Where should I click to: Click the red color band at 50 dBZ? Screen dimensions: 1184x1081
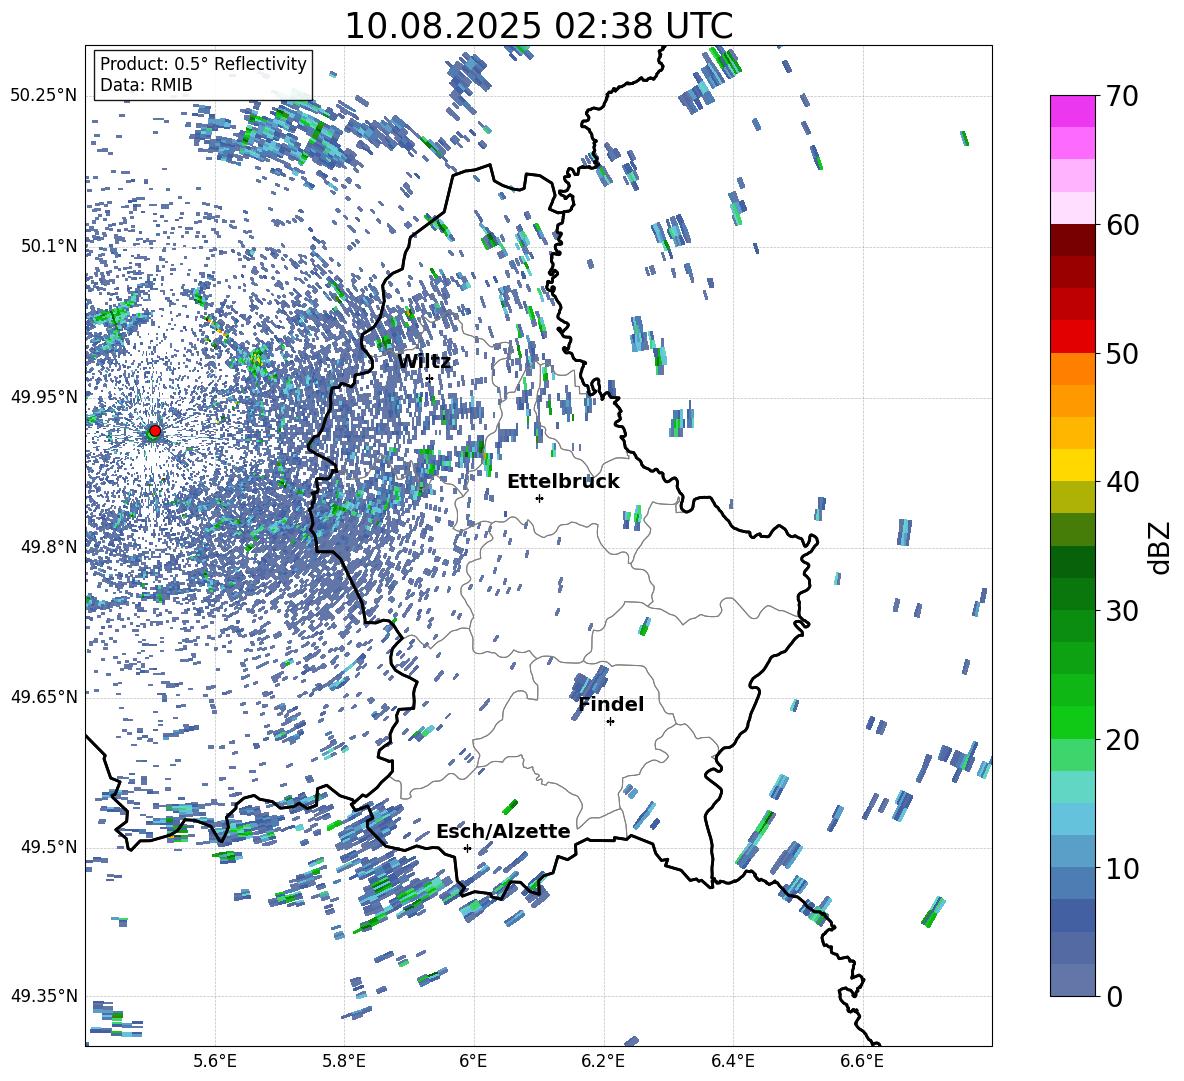[1072, 337]
